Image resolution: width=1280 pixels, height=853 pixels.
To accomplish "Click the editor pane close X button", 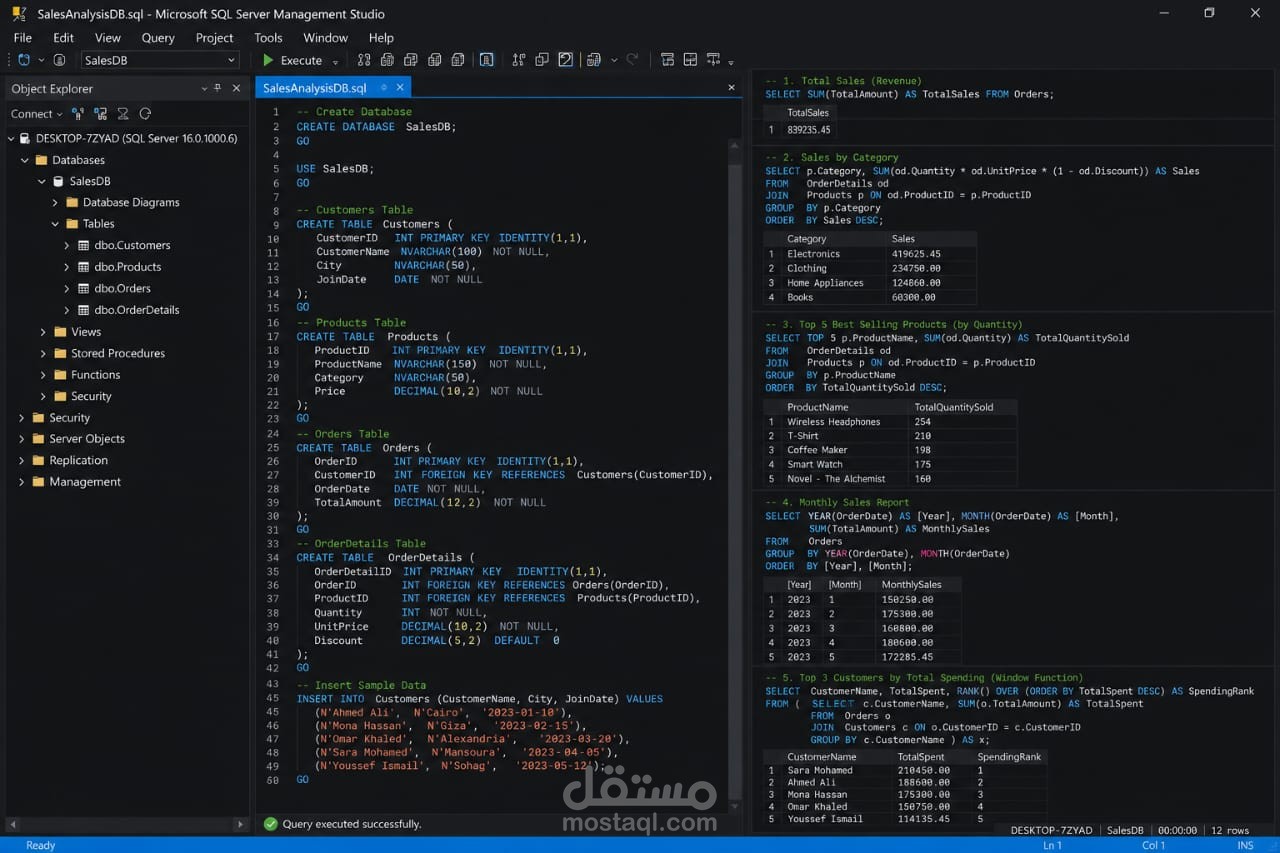I will tap(731, 88).
